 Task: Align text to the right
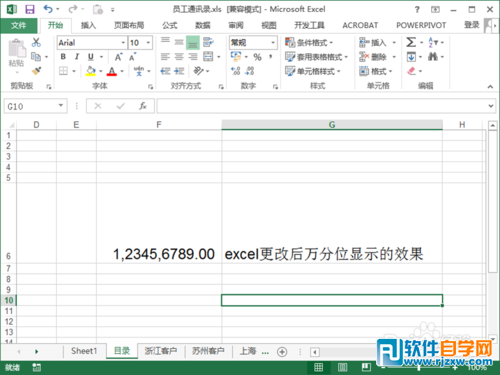click(193, 57)
